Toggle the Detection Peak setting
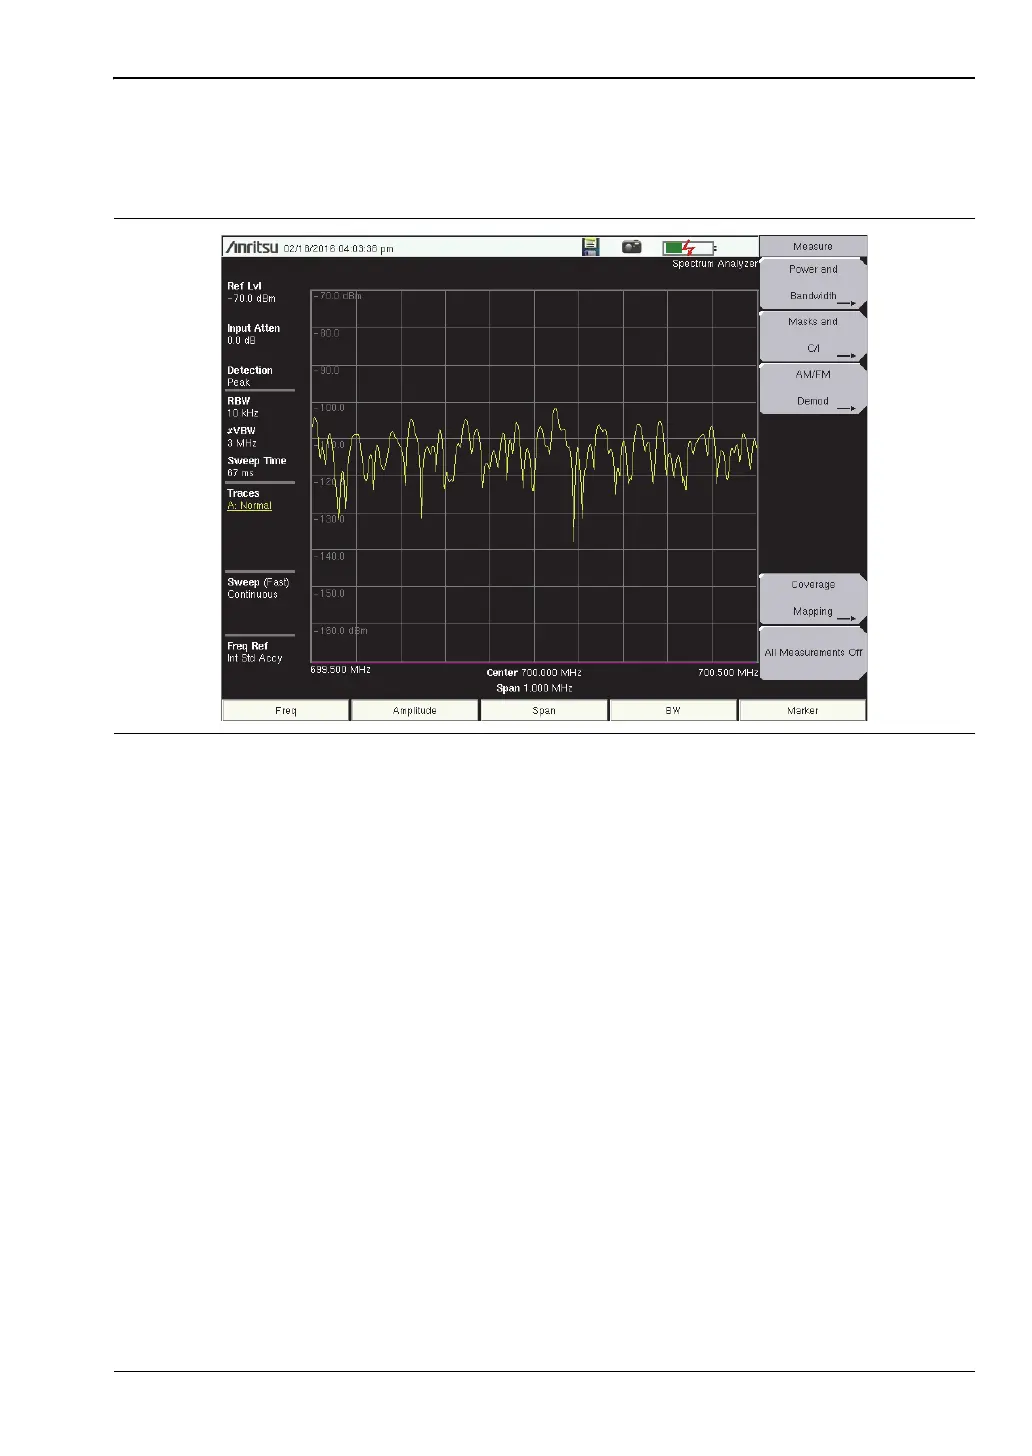The width and height of the screenshot is (1032, 1456). coord(250,376)
